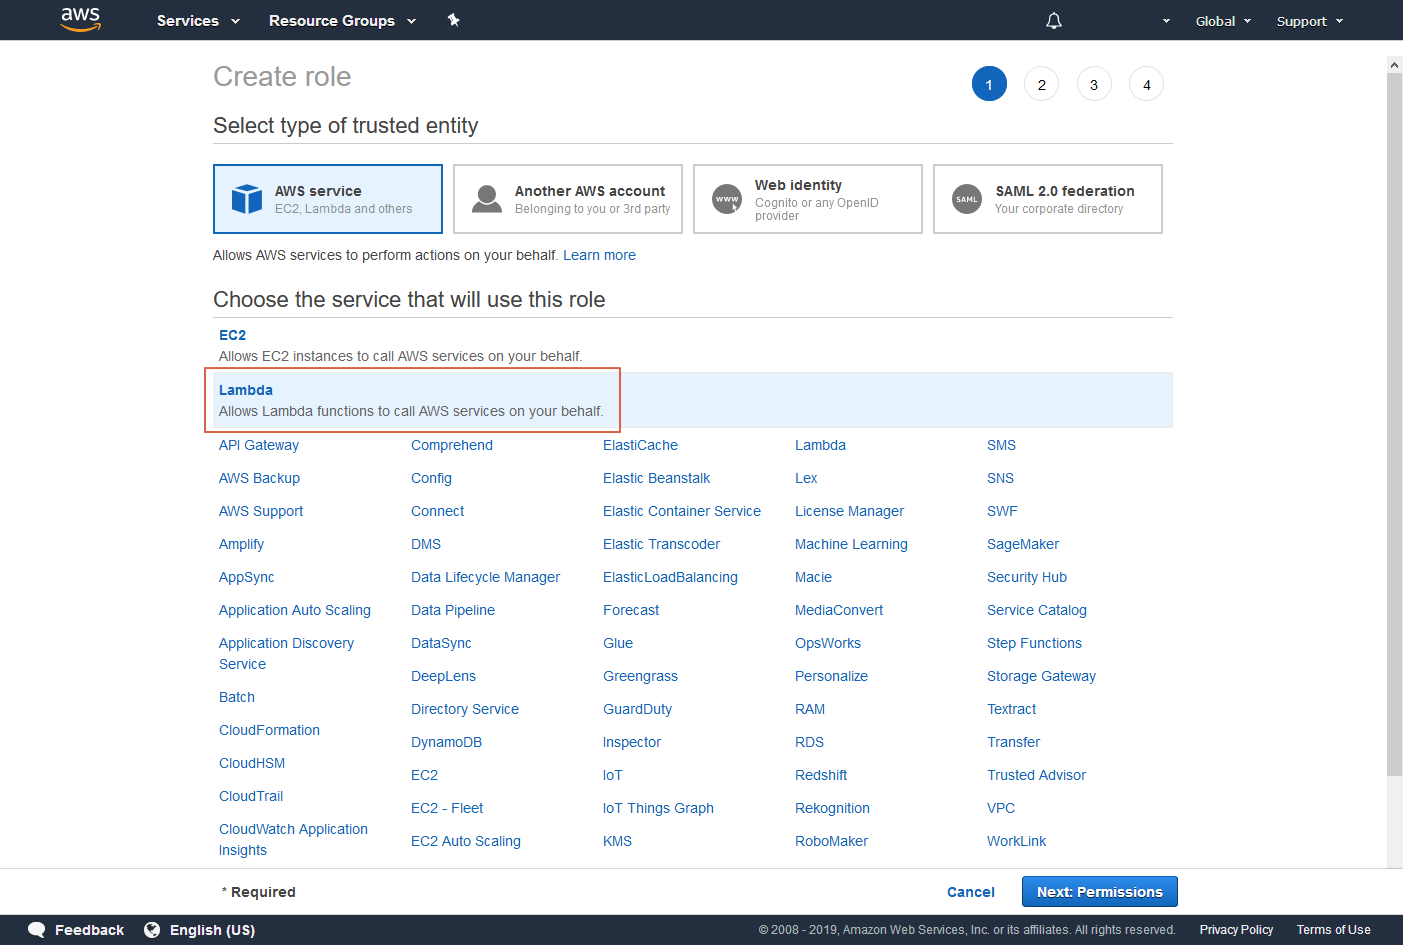Image resolution: width=1403 pixels, height=945 pixels.
Task: Click the Next: Permissions button
Action: pyautogui.click(x=1100, y=892)
